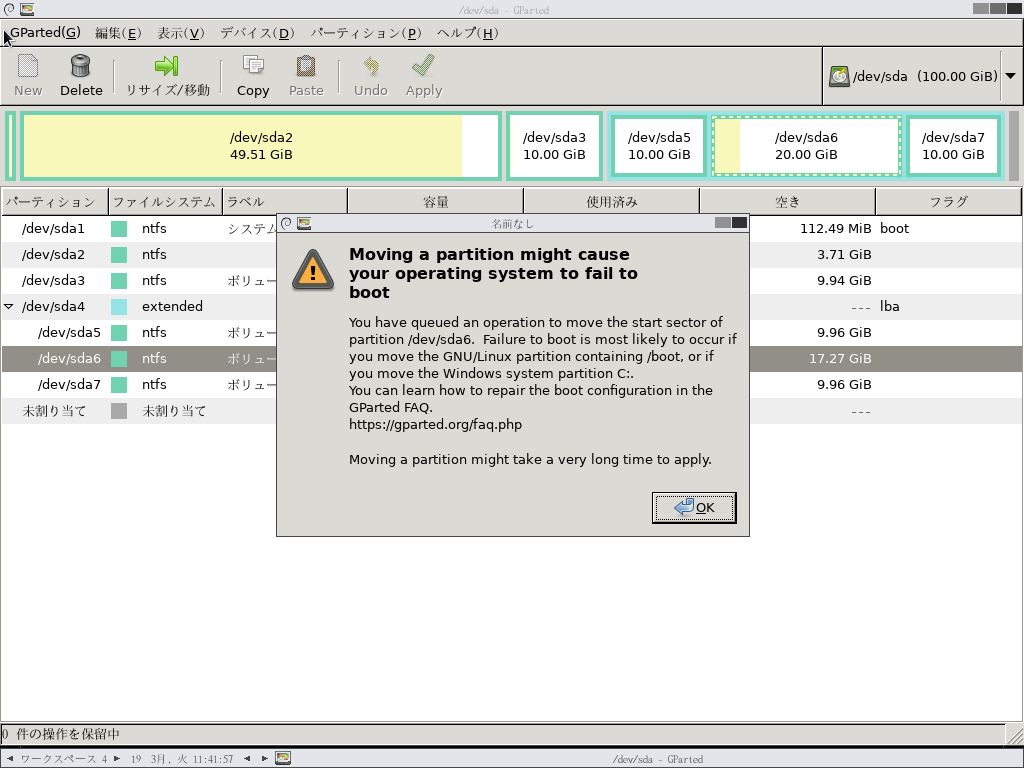This screenshot has height=768, width=1024.
Task: Click the boot flag on /dev/sda1
Action: tap(894, 229)
